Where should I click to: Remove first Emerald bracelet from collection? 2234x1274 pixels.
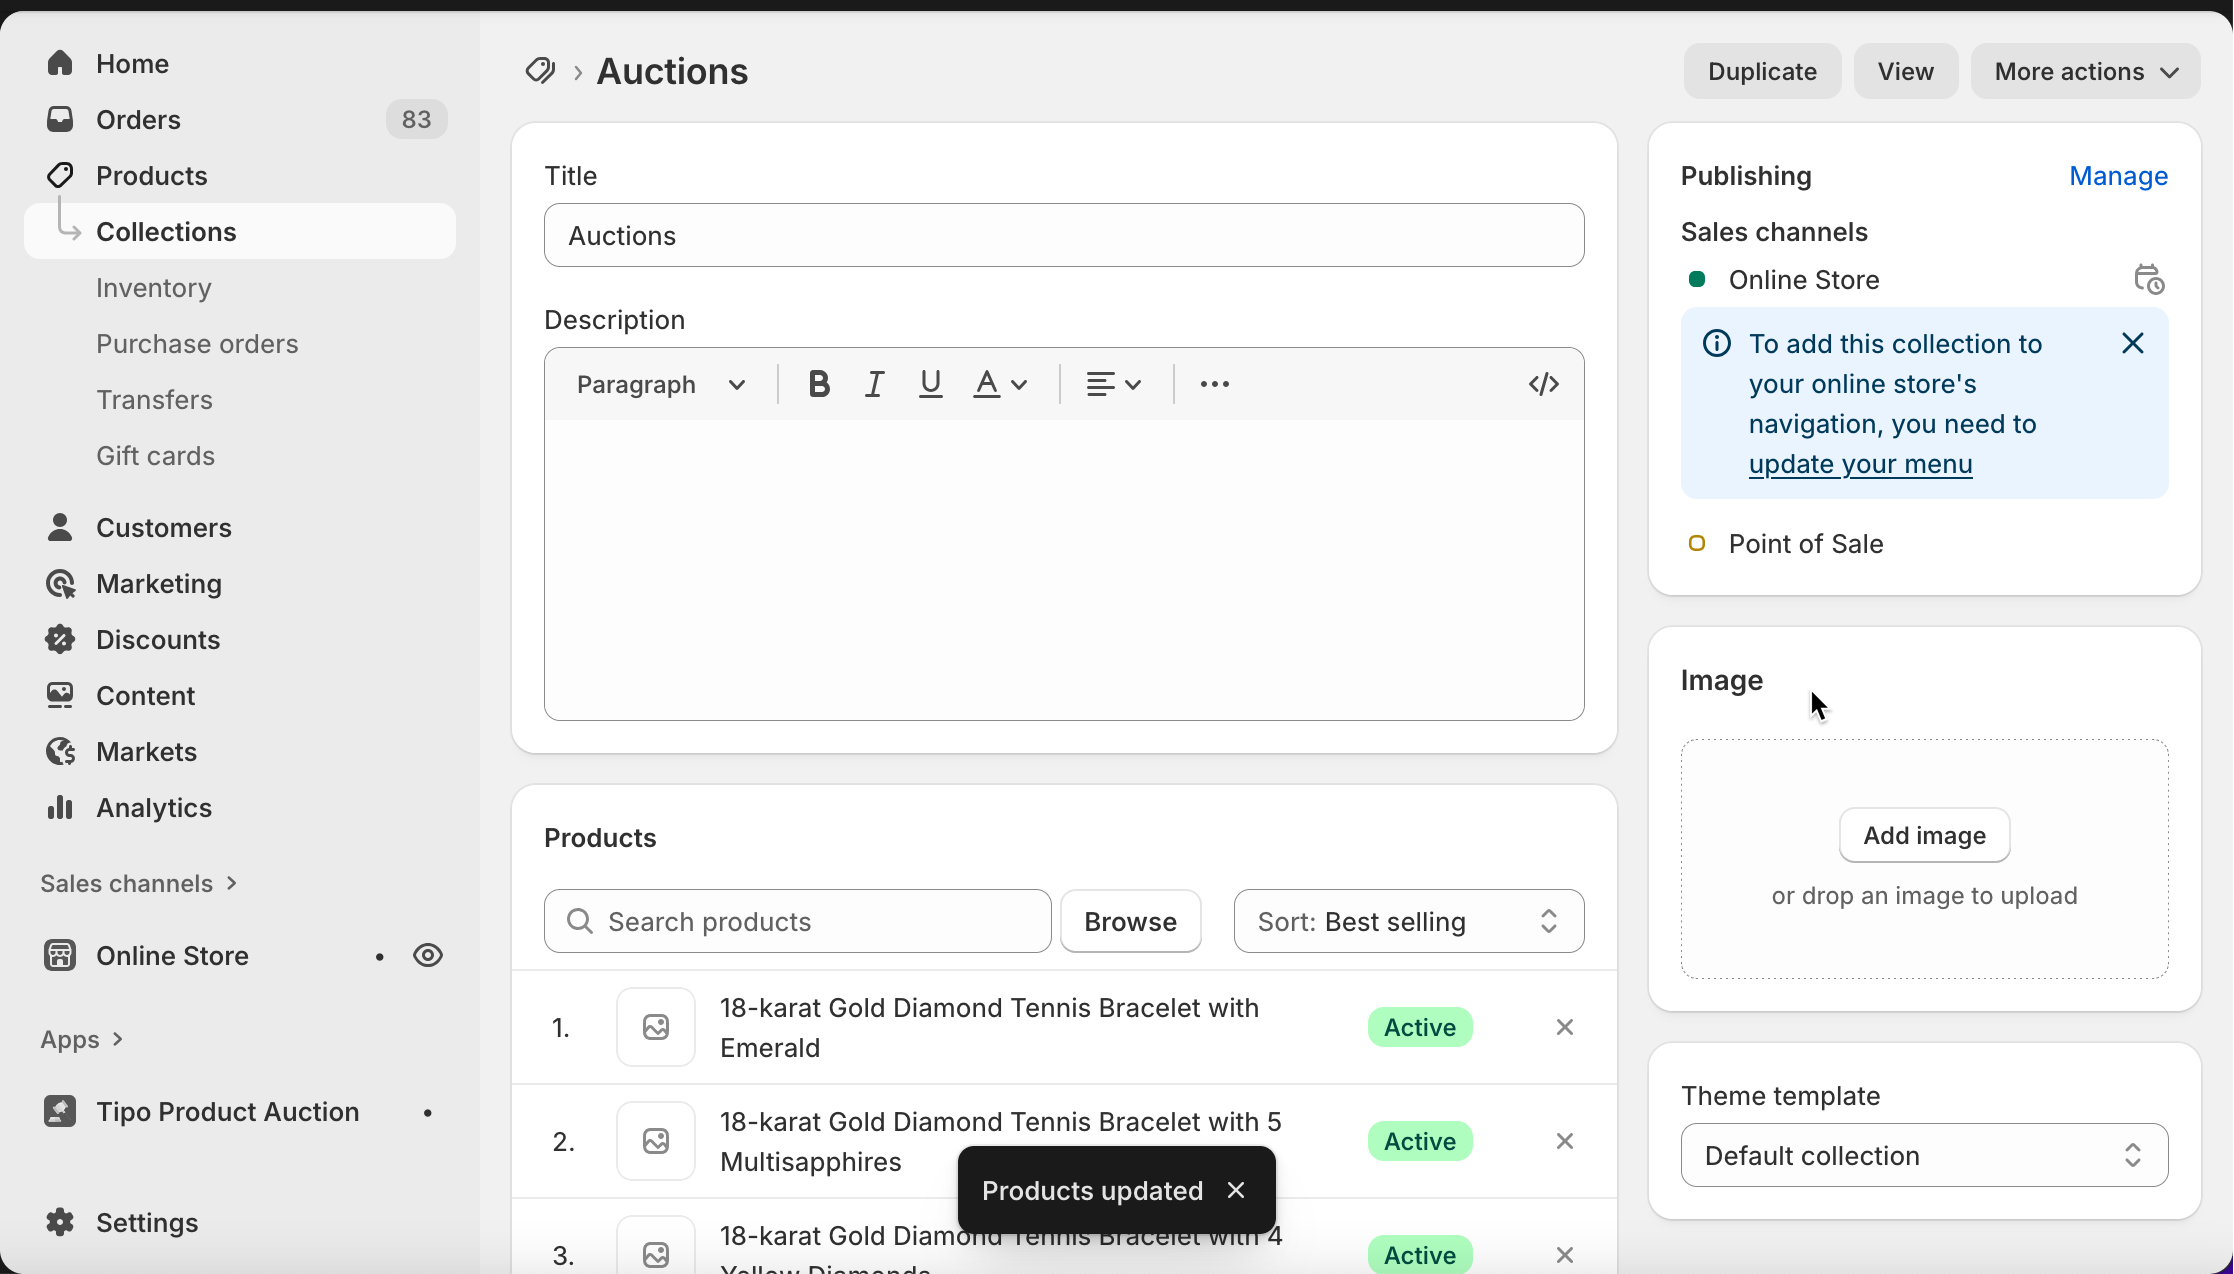(1565, 1027)
